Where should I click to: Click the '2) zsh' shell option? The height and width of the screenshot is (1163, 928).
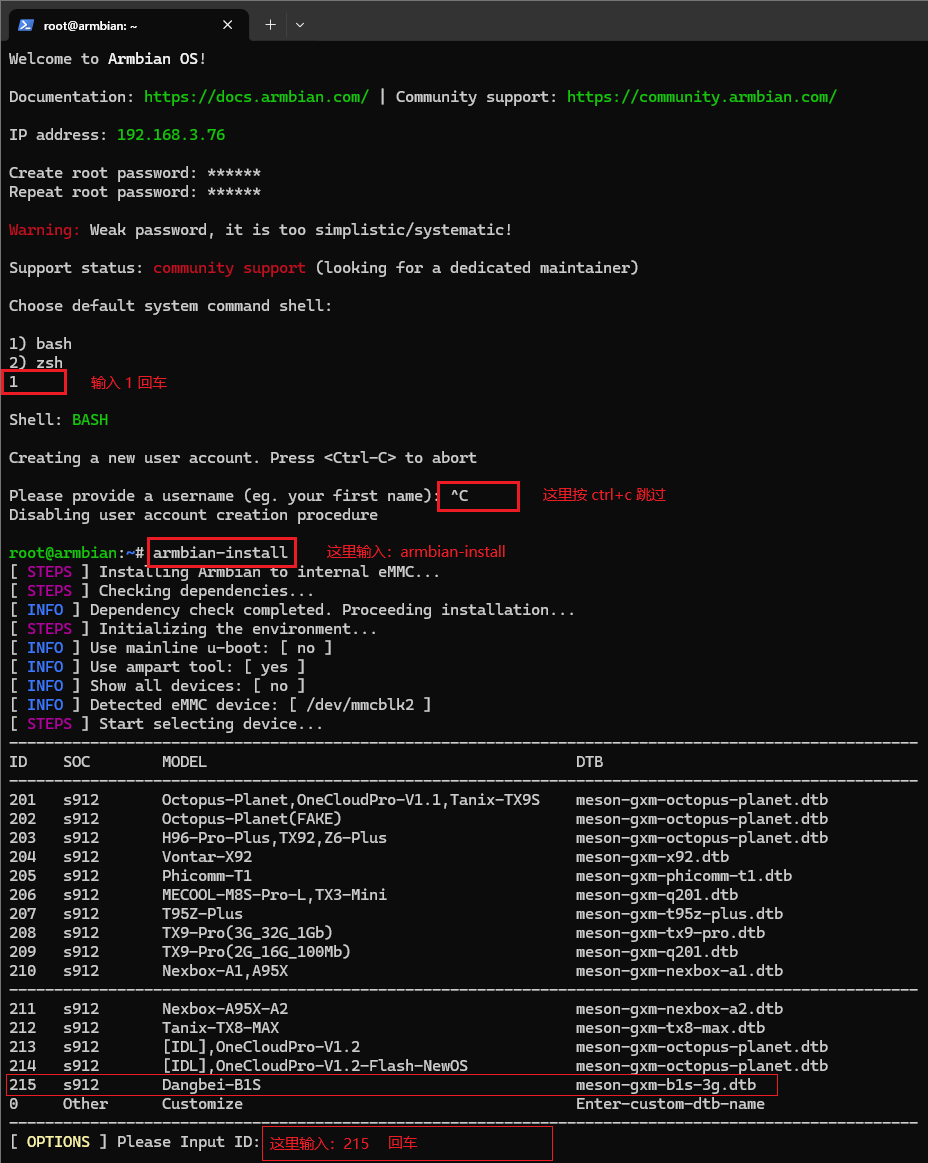point(36,363)
